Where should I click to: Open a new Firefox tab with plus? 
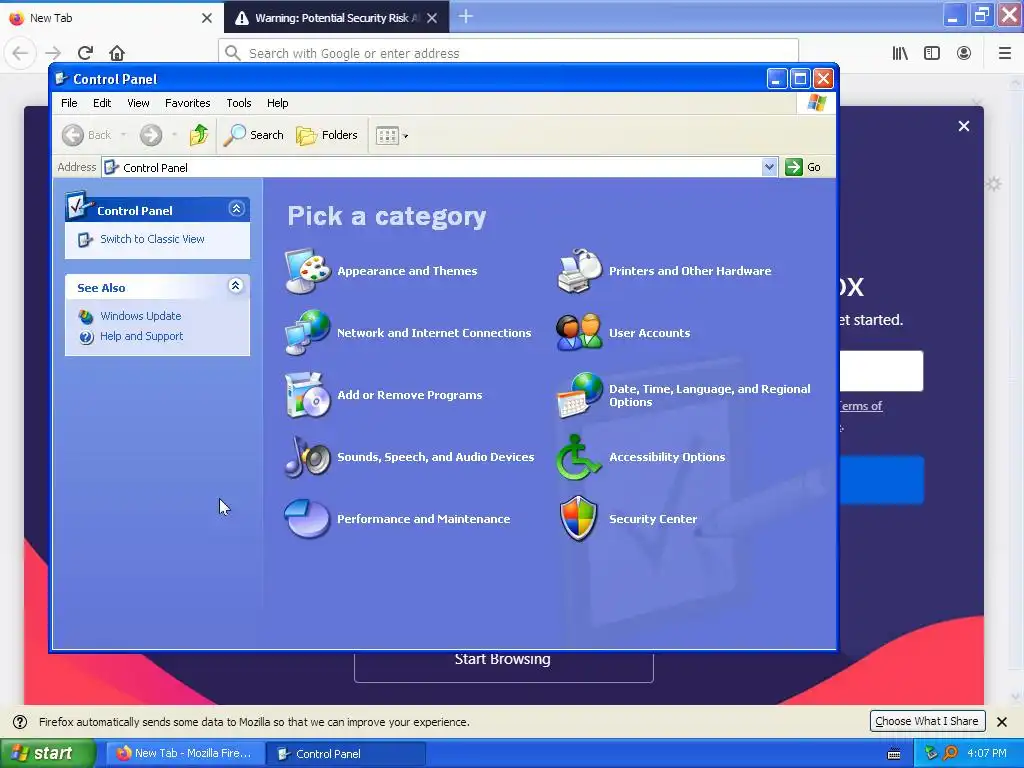[x=466, y=17]
